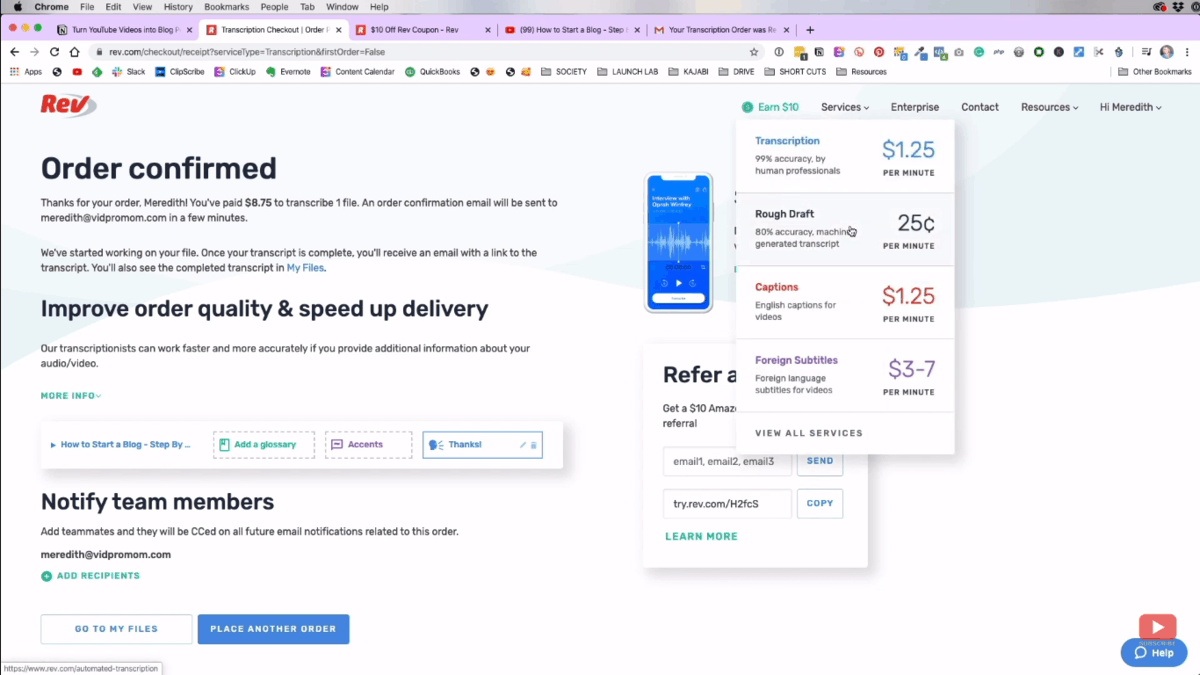Open the Hi Meredith account dropdown
1200x675 pixels.
click(x=1131, y=107)
